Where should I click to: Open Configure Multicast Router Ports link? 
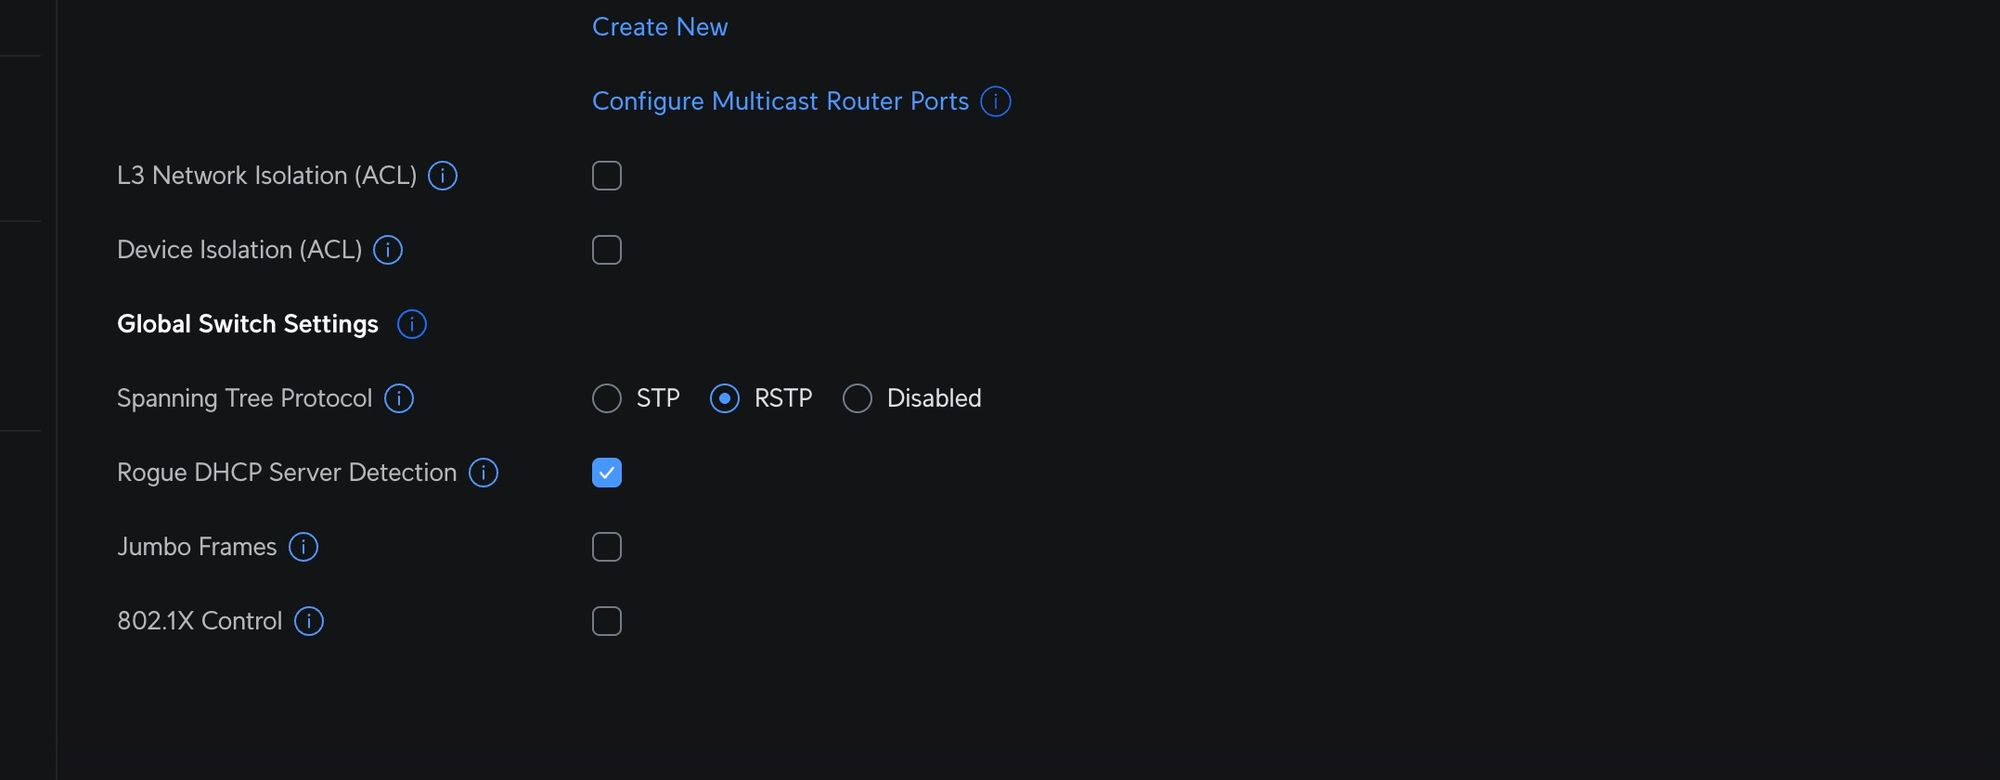point(780,102)
